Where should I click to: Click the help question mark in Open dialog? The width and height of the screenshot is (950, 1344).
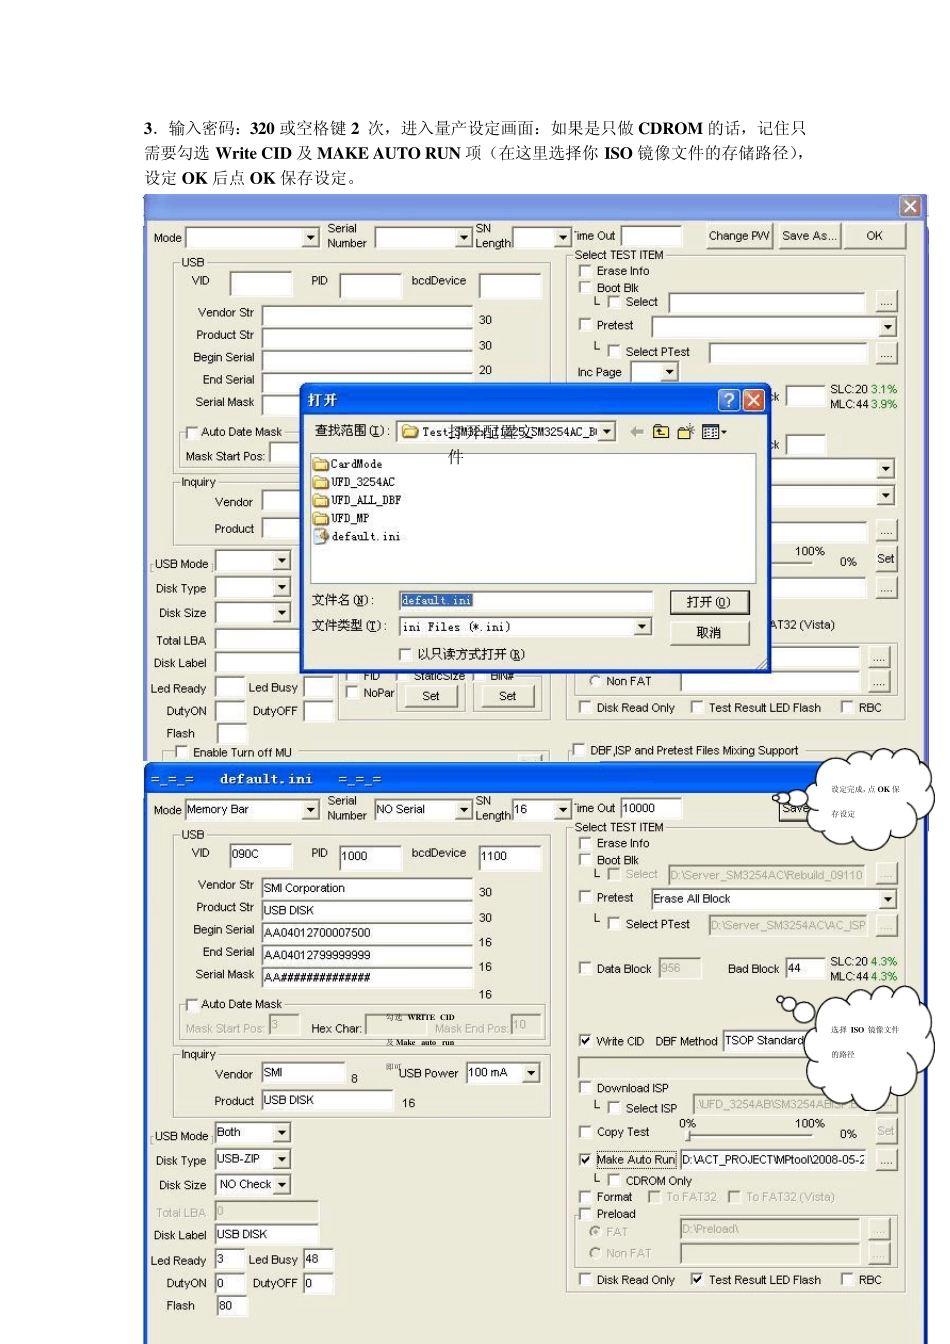click(729, 400)
